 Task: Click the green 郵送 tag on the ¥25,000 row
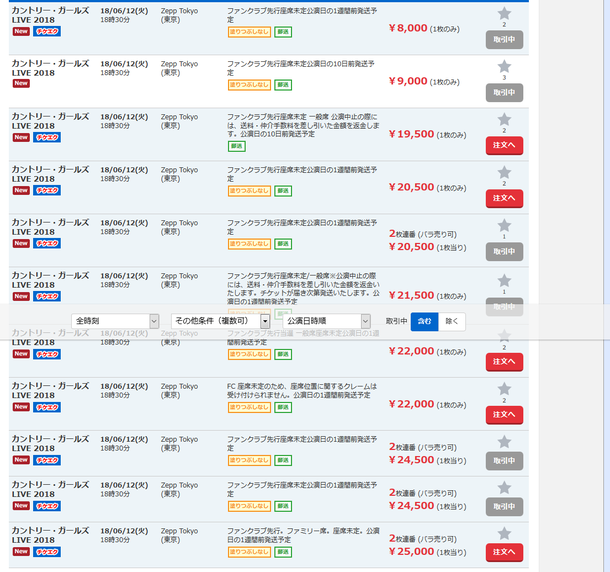(283, 552)
